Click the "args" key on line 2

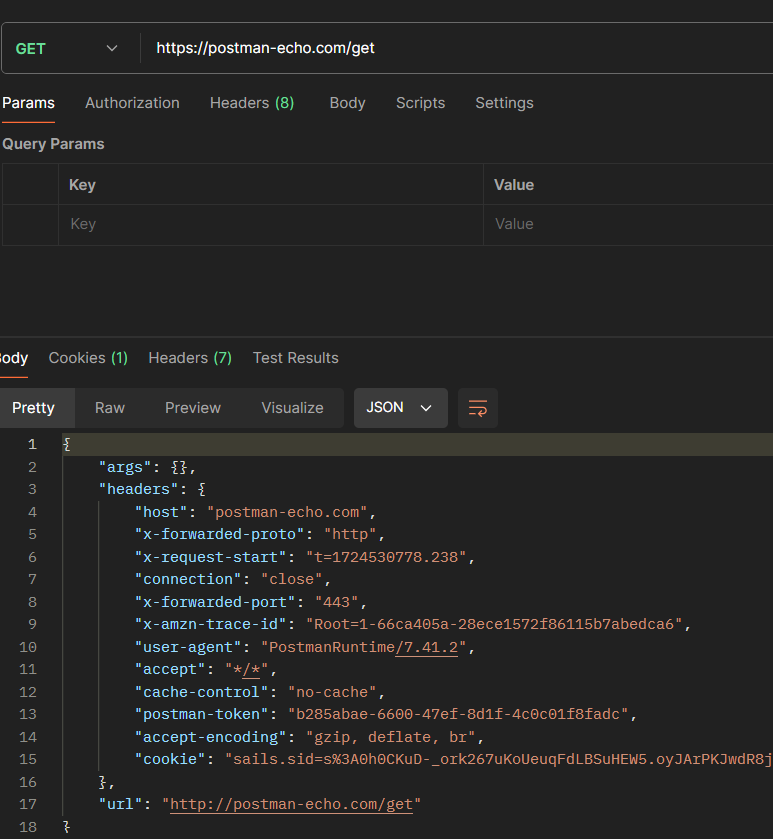click(125, 467)
